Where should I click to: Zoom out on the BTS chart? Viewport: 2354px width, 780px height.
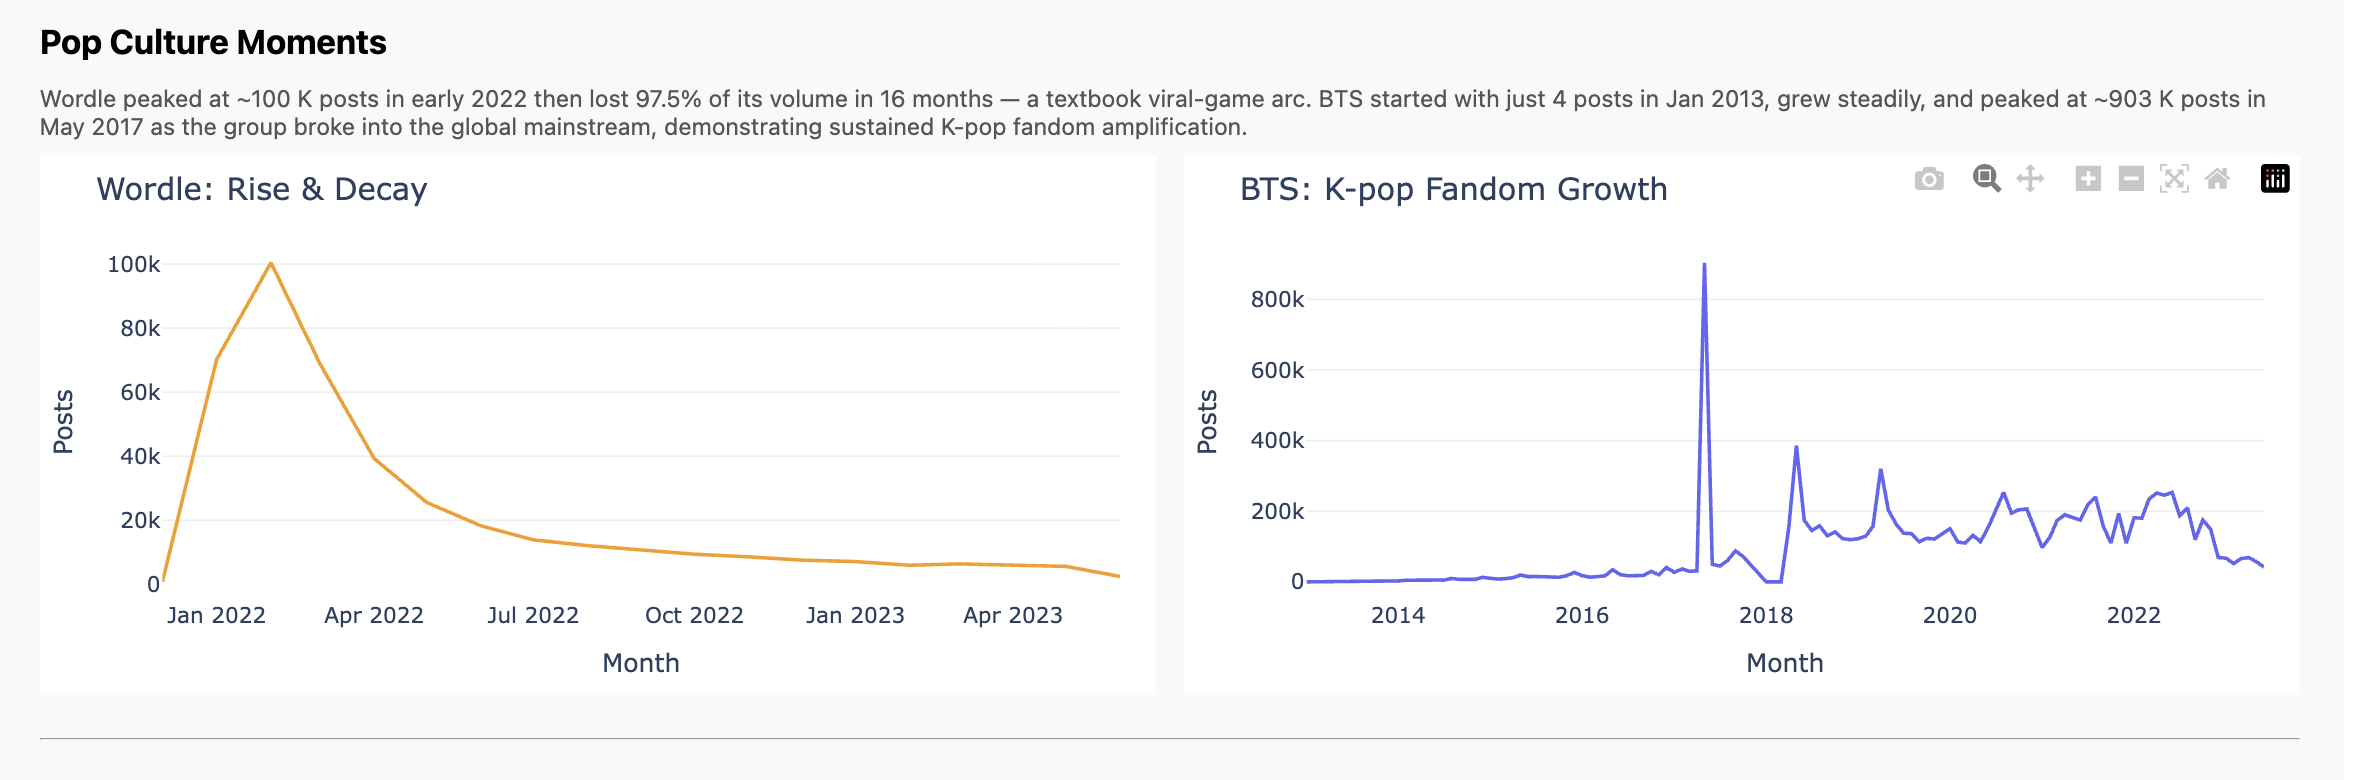(2131, 180)
